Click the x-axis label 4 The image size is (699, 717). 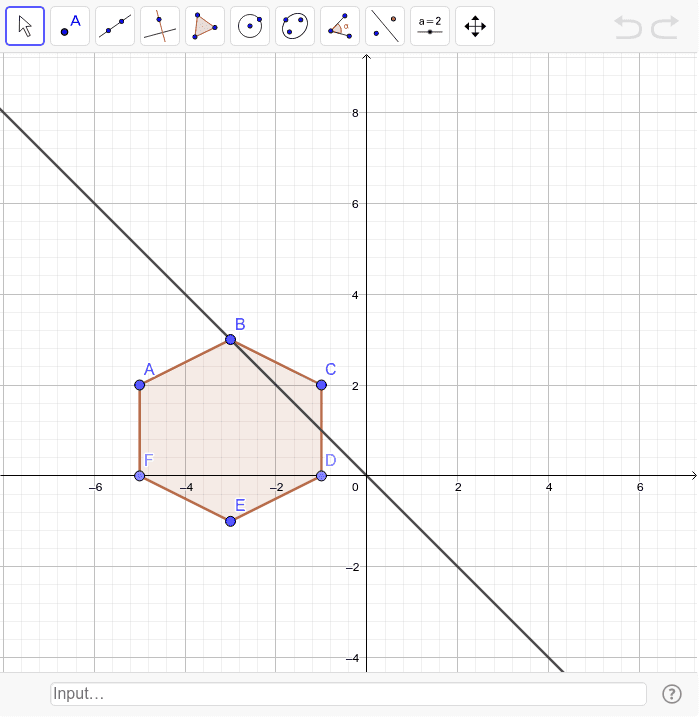coord(549,487)
